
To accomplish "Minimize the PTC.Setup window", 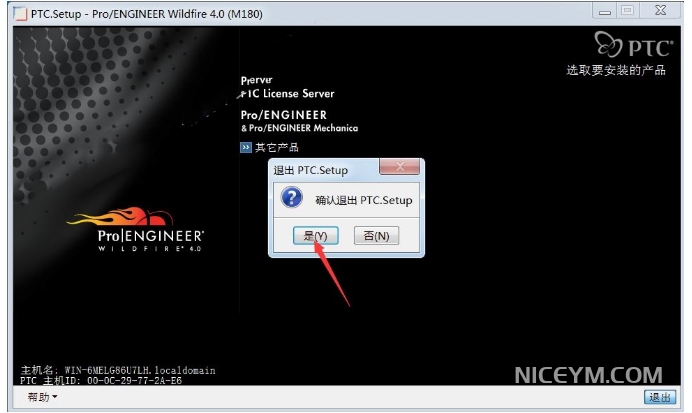I will pyautogui.click(x=605, y=11).
